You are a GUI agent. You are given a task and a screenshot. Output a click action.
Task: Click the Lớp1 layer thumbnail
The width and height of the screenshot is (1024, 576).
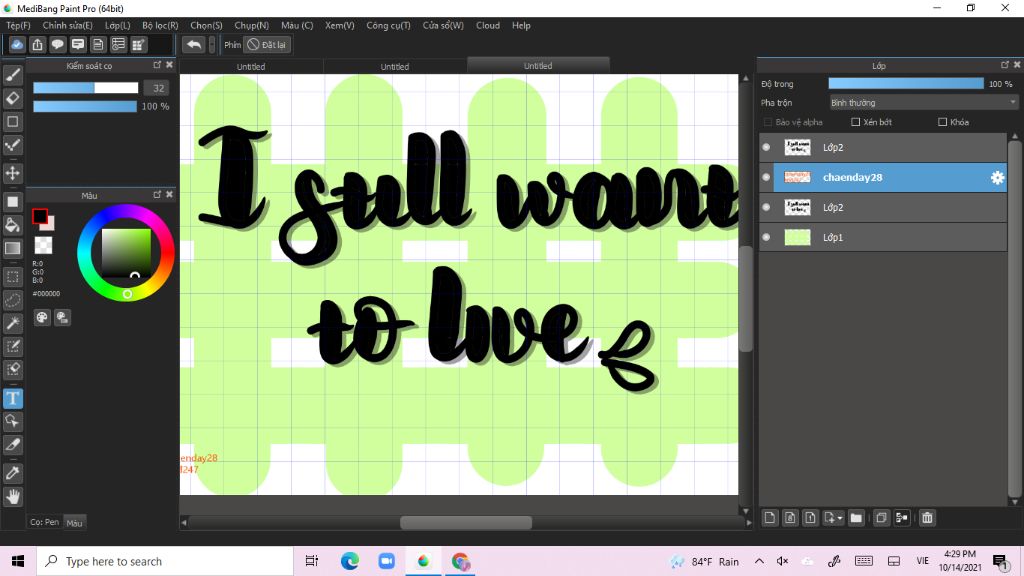pyautogui.click(x=797, y=237)
